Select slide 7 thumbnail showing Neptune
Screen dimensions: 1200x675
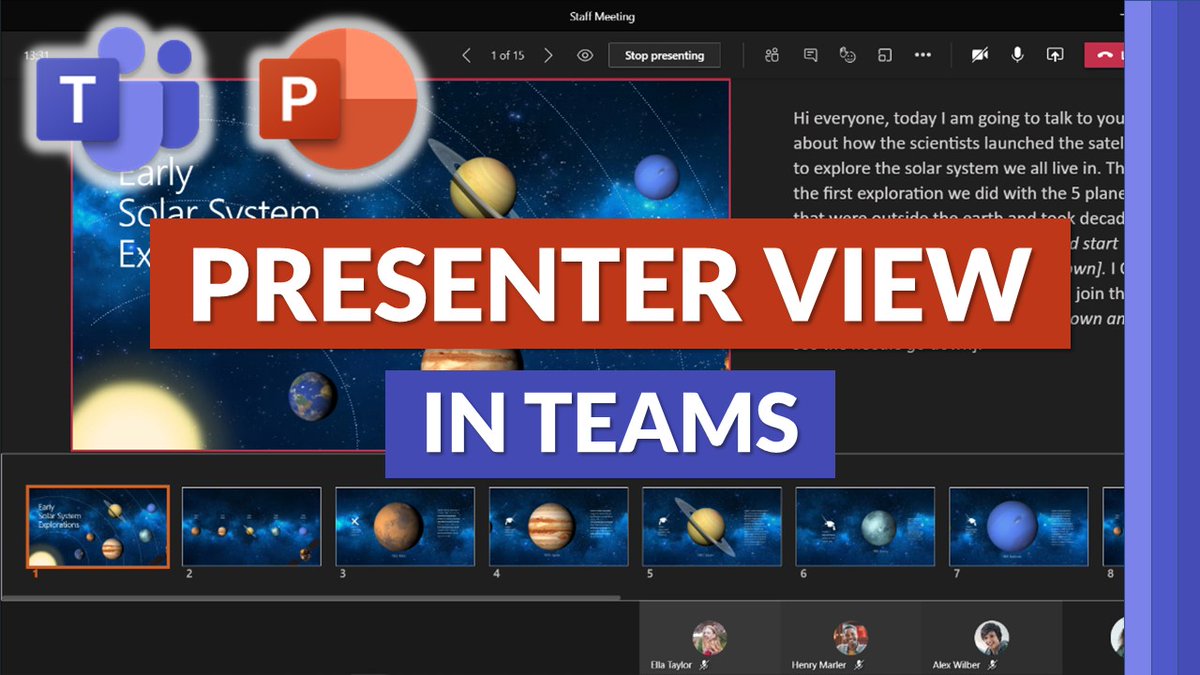coord(1019,527)
